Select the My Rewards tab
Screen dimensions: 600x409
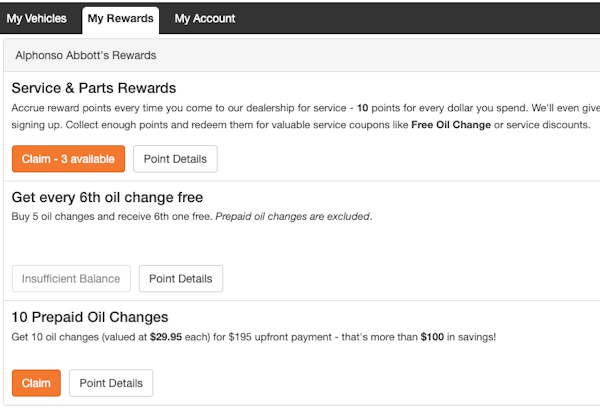[120, 18]
